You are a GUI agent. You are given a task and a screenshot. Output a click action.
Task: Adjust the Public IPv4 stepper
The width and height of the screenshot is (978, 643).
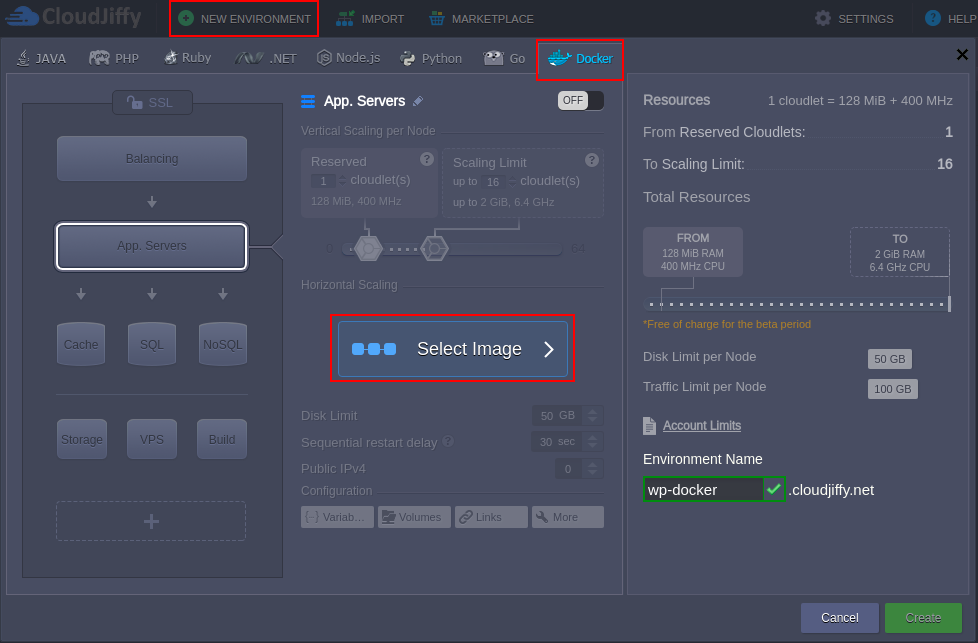593,468
